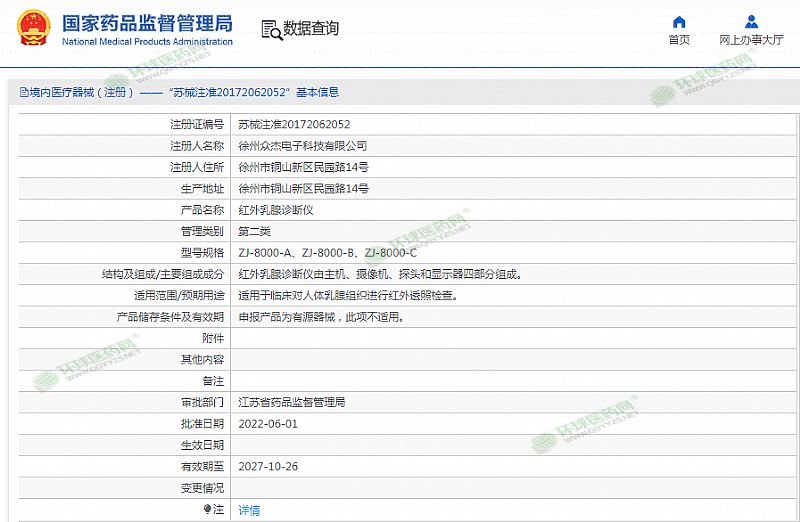Click the 首页 house icon
The width and height of the screenshot is (800, 522).
(x=679, y=22)
